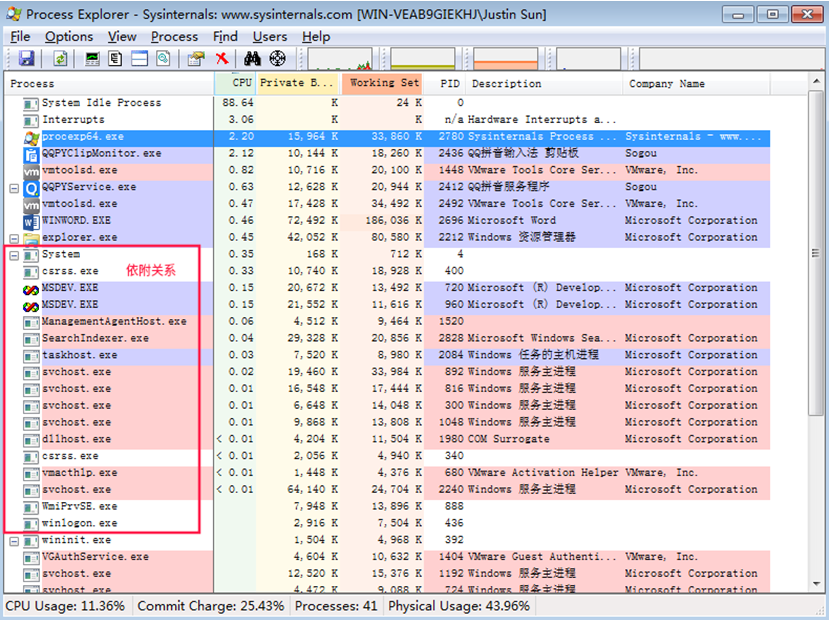Screen dimensions: 829x620
Task: Click the System Idle Process icon
Action: coord(31,104)
